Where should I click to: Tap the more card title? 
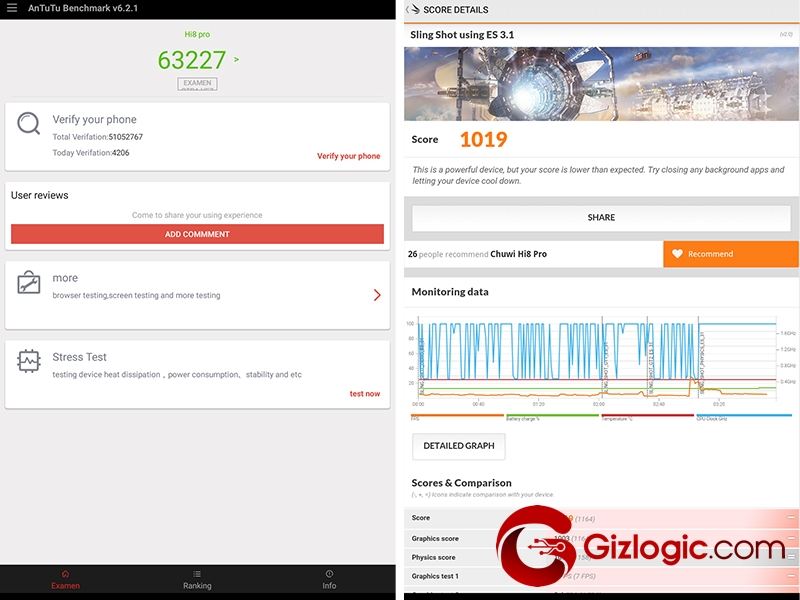click(65, 278)
